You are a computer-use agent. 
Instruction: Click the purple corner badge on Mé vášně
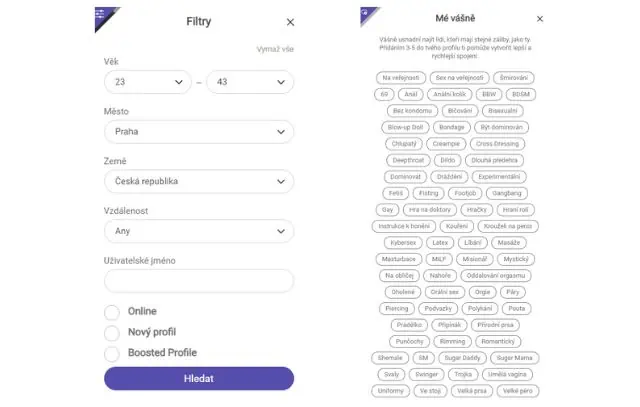(367, 15)
